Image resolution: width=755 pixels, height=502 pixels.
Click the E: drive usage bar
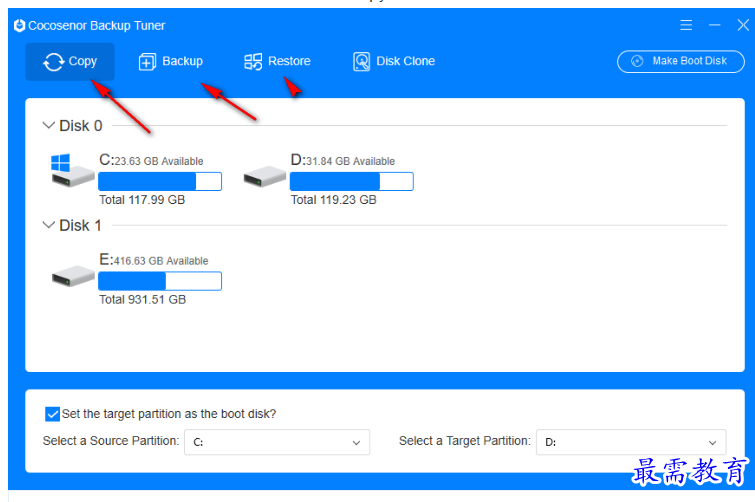[x=160, y=281]
